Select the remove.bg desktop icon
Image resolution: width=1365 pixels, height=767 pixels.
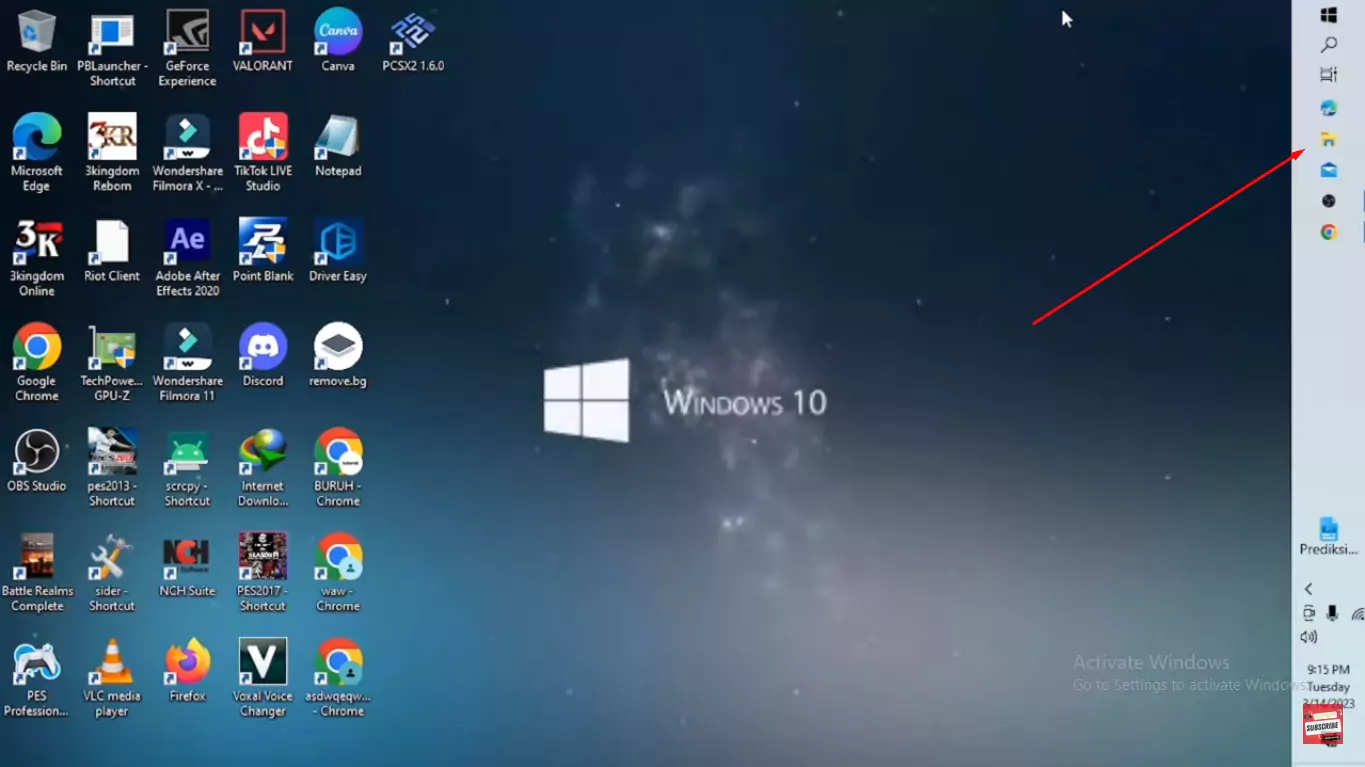[x=338, y=357]
